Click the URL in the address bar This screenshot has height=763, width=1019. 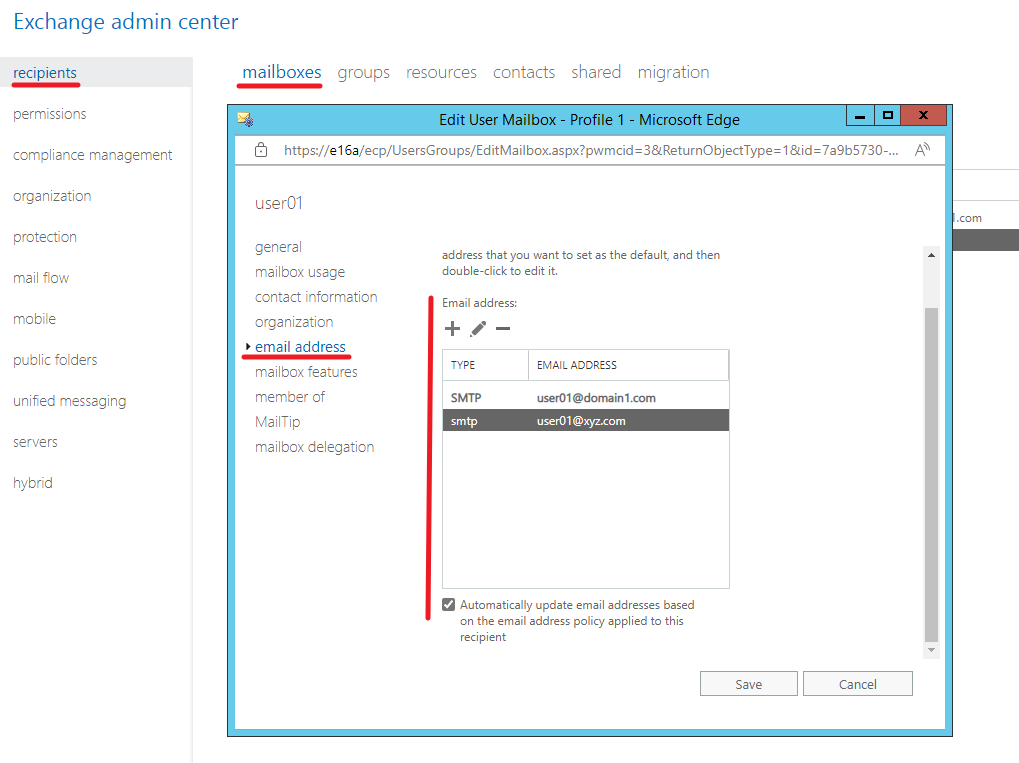(591, 150)
